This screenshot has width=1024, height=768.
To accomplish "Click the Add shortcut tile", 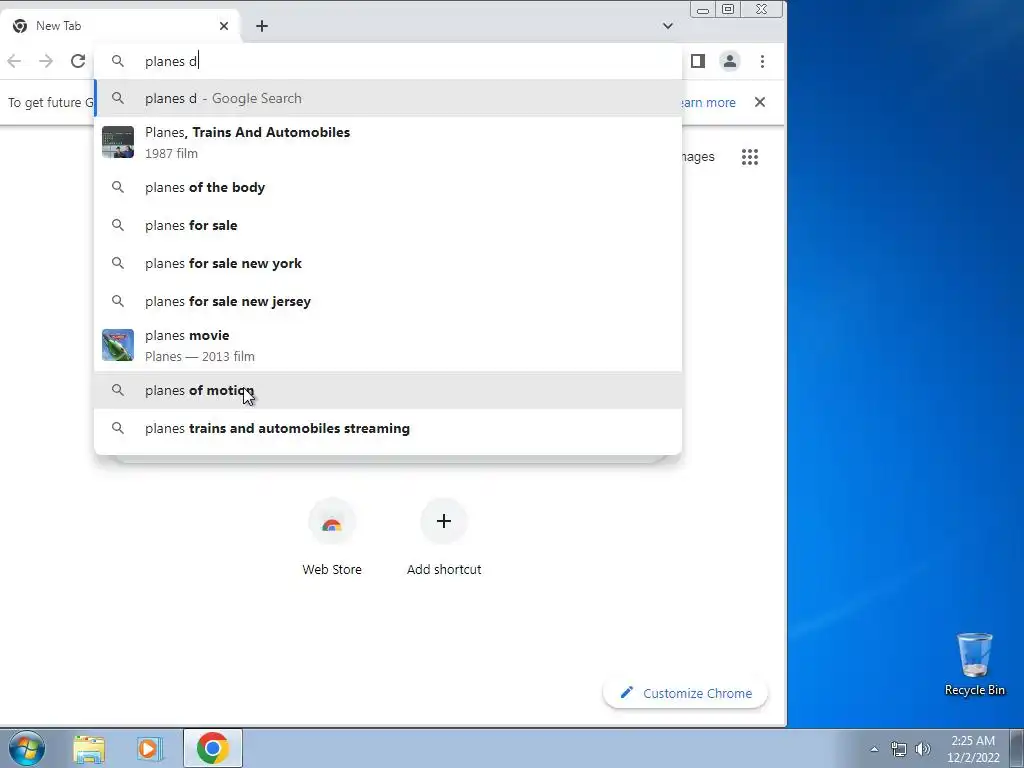I will [x=444, y=537].
